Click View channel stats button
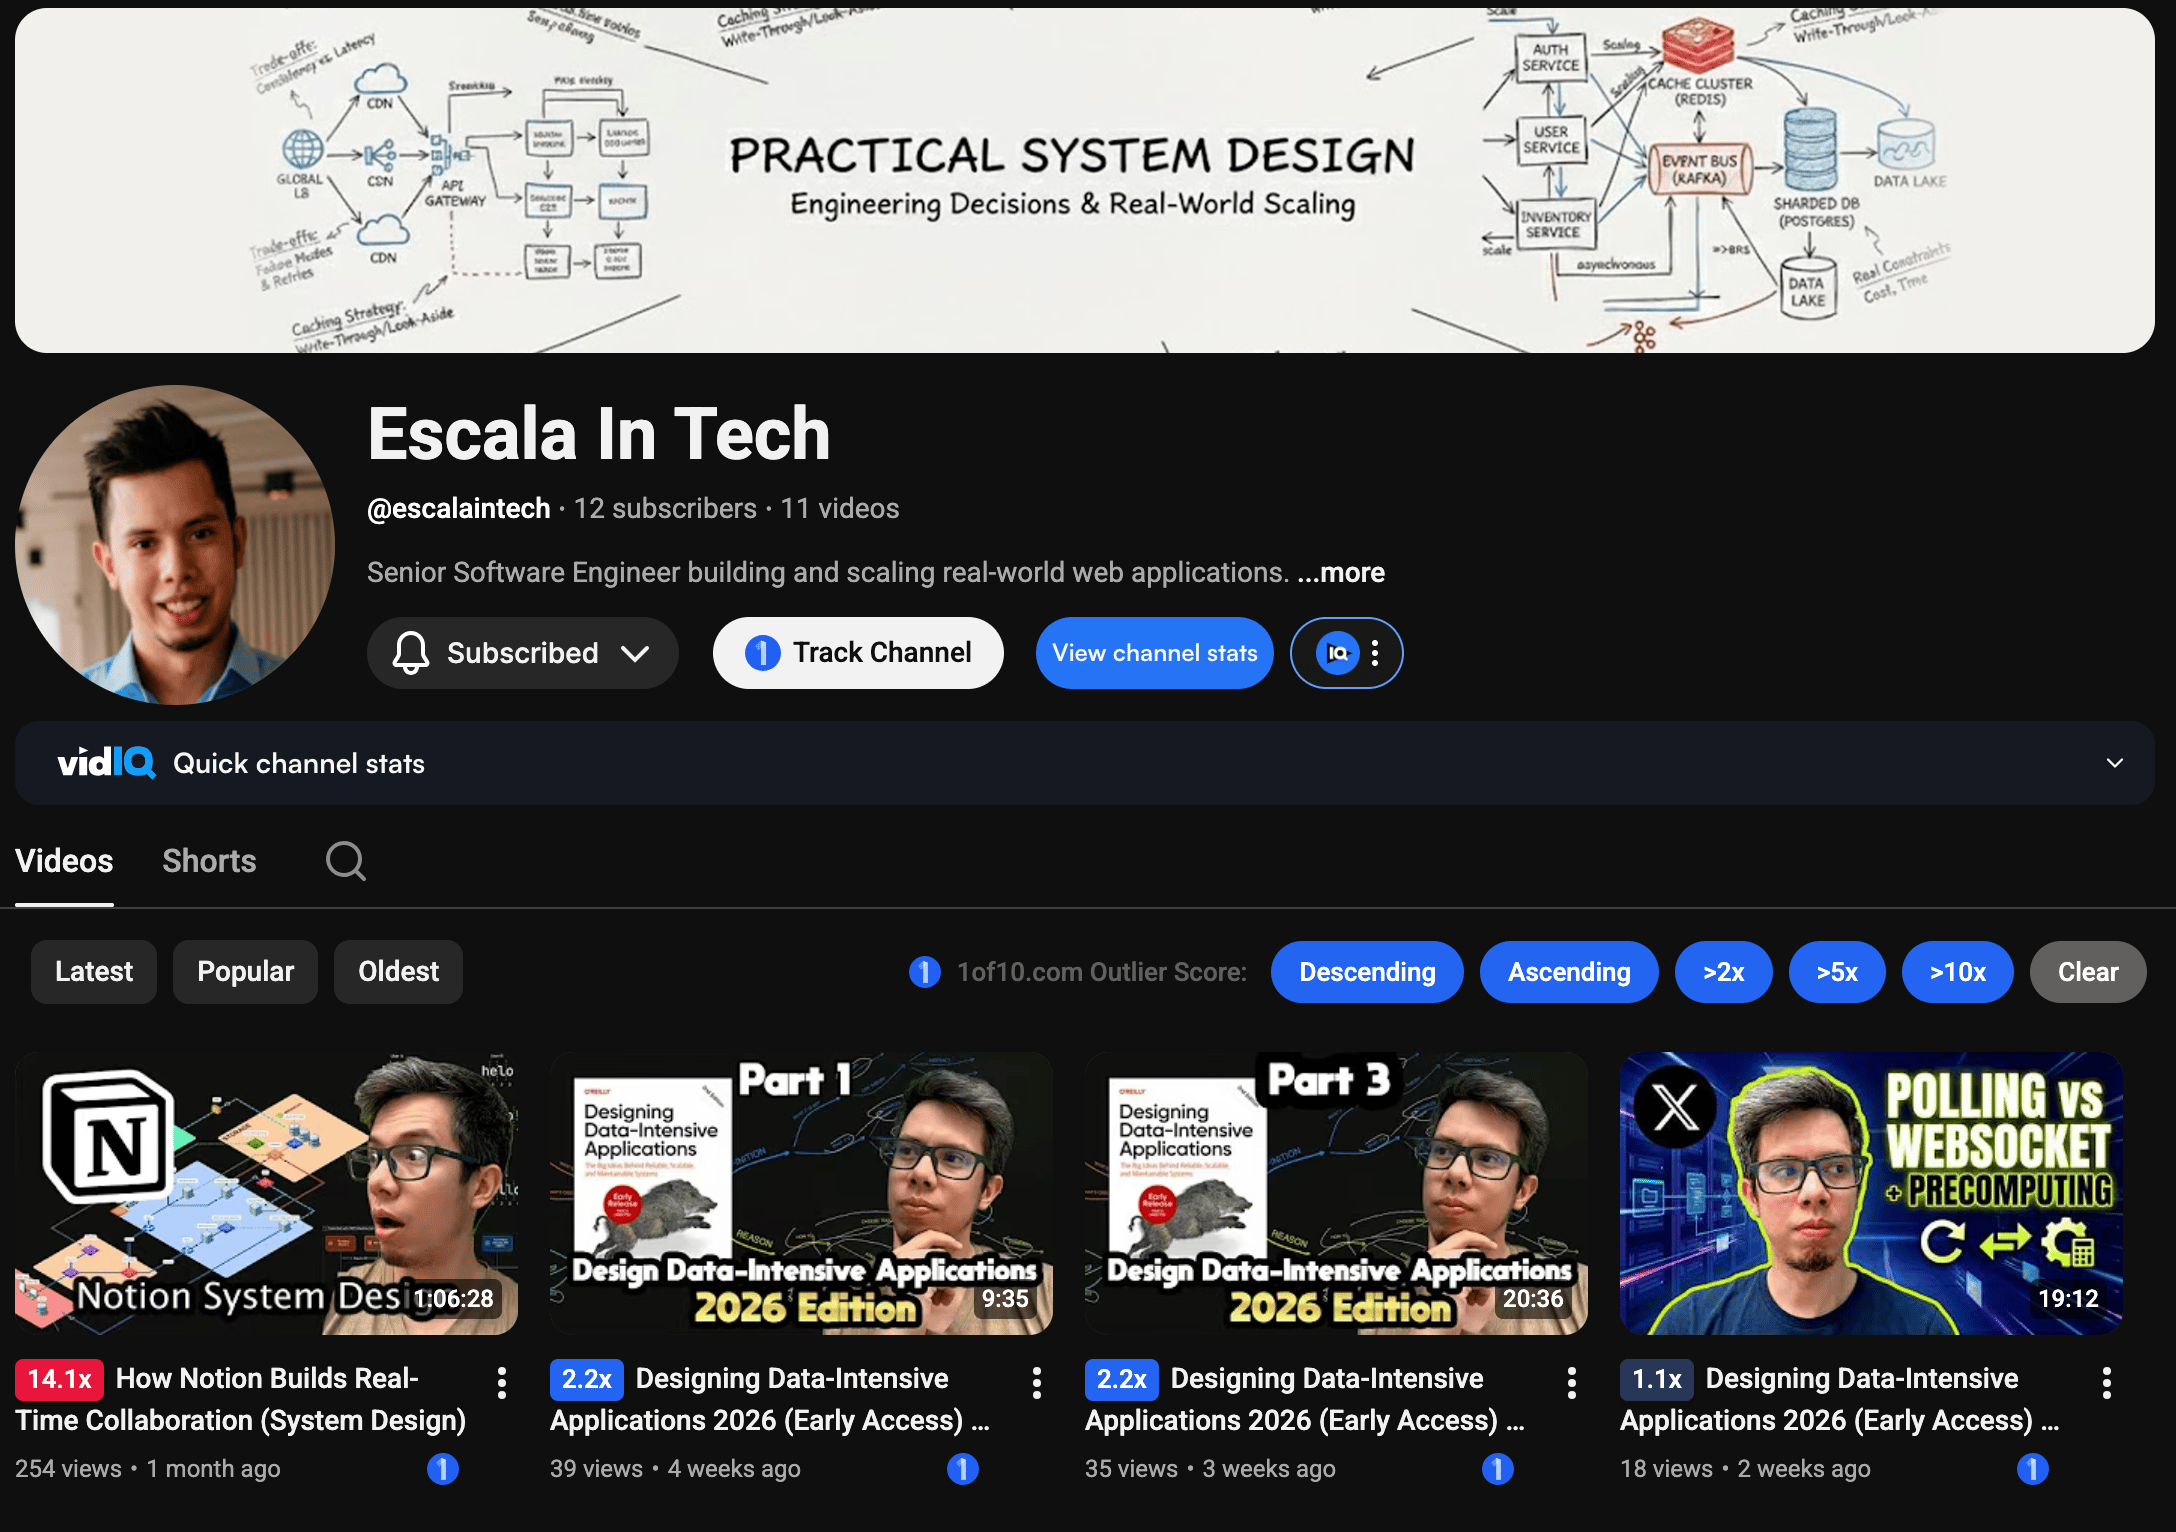 point(1154,653)
